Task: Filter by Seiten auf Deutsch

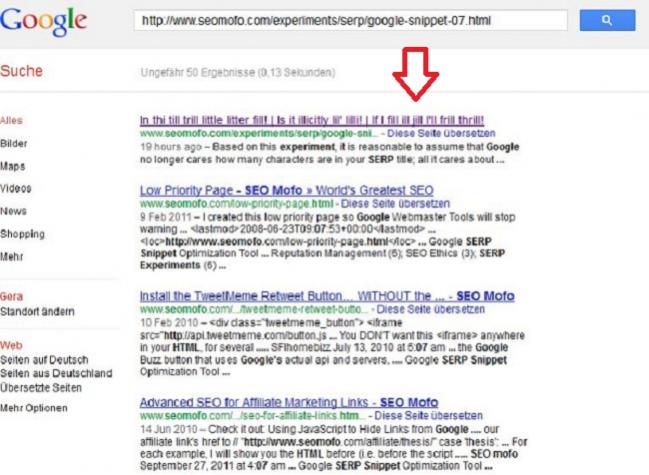Action: (44, 360)
